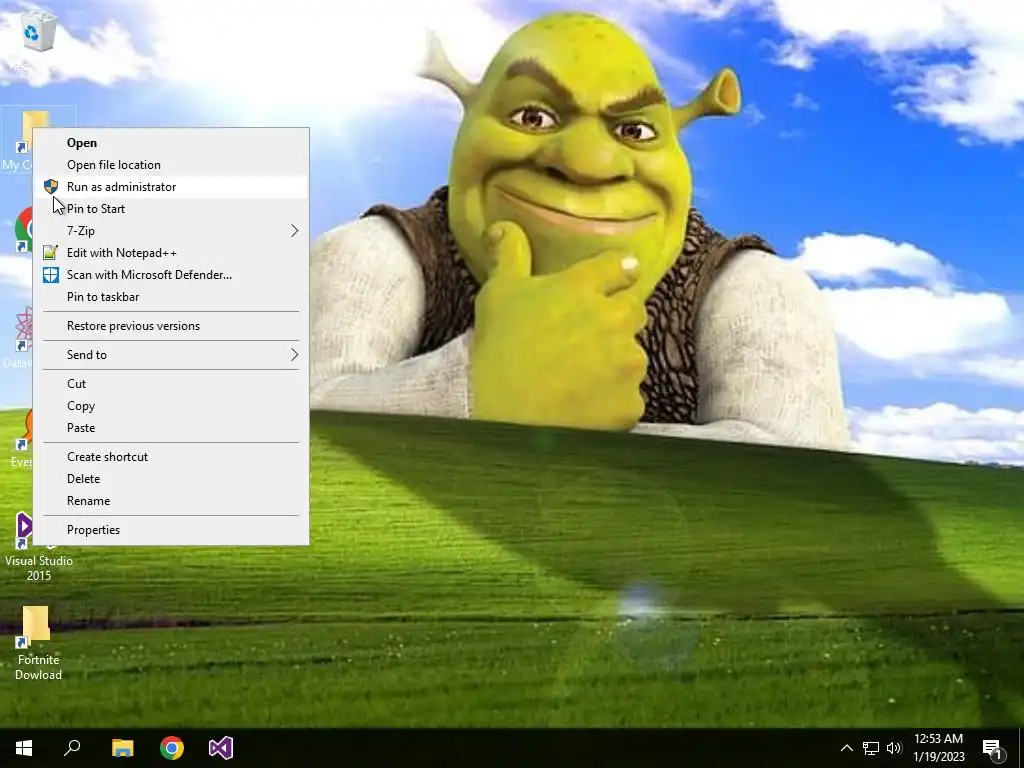Image resolution: width=1024 pixels, height=768 pixels.
Task: Choose Edit with Notepad++
Action: coord(171,253)
